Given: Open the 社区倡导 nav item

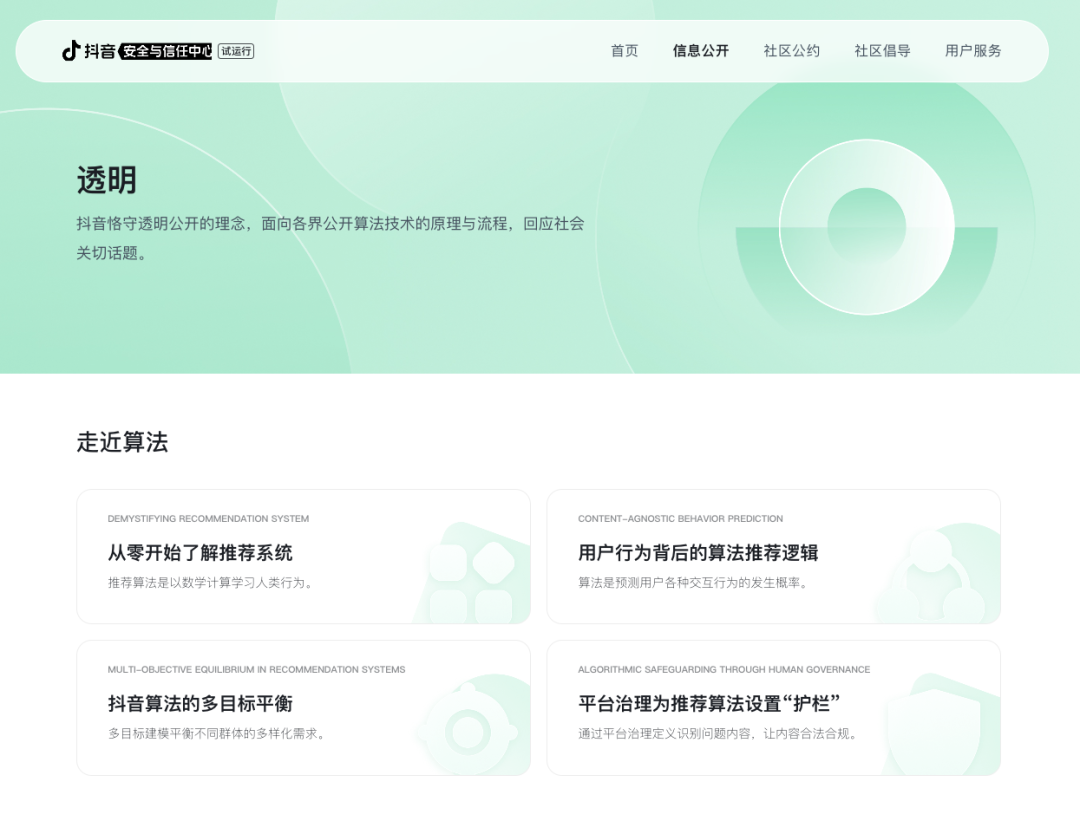Looking at the screenshot, I should tap(882, 51).
